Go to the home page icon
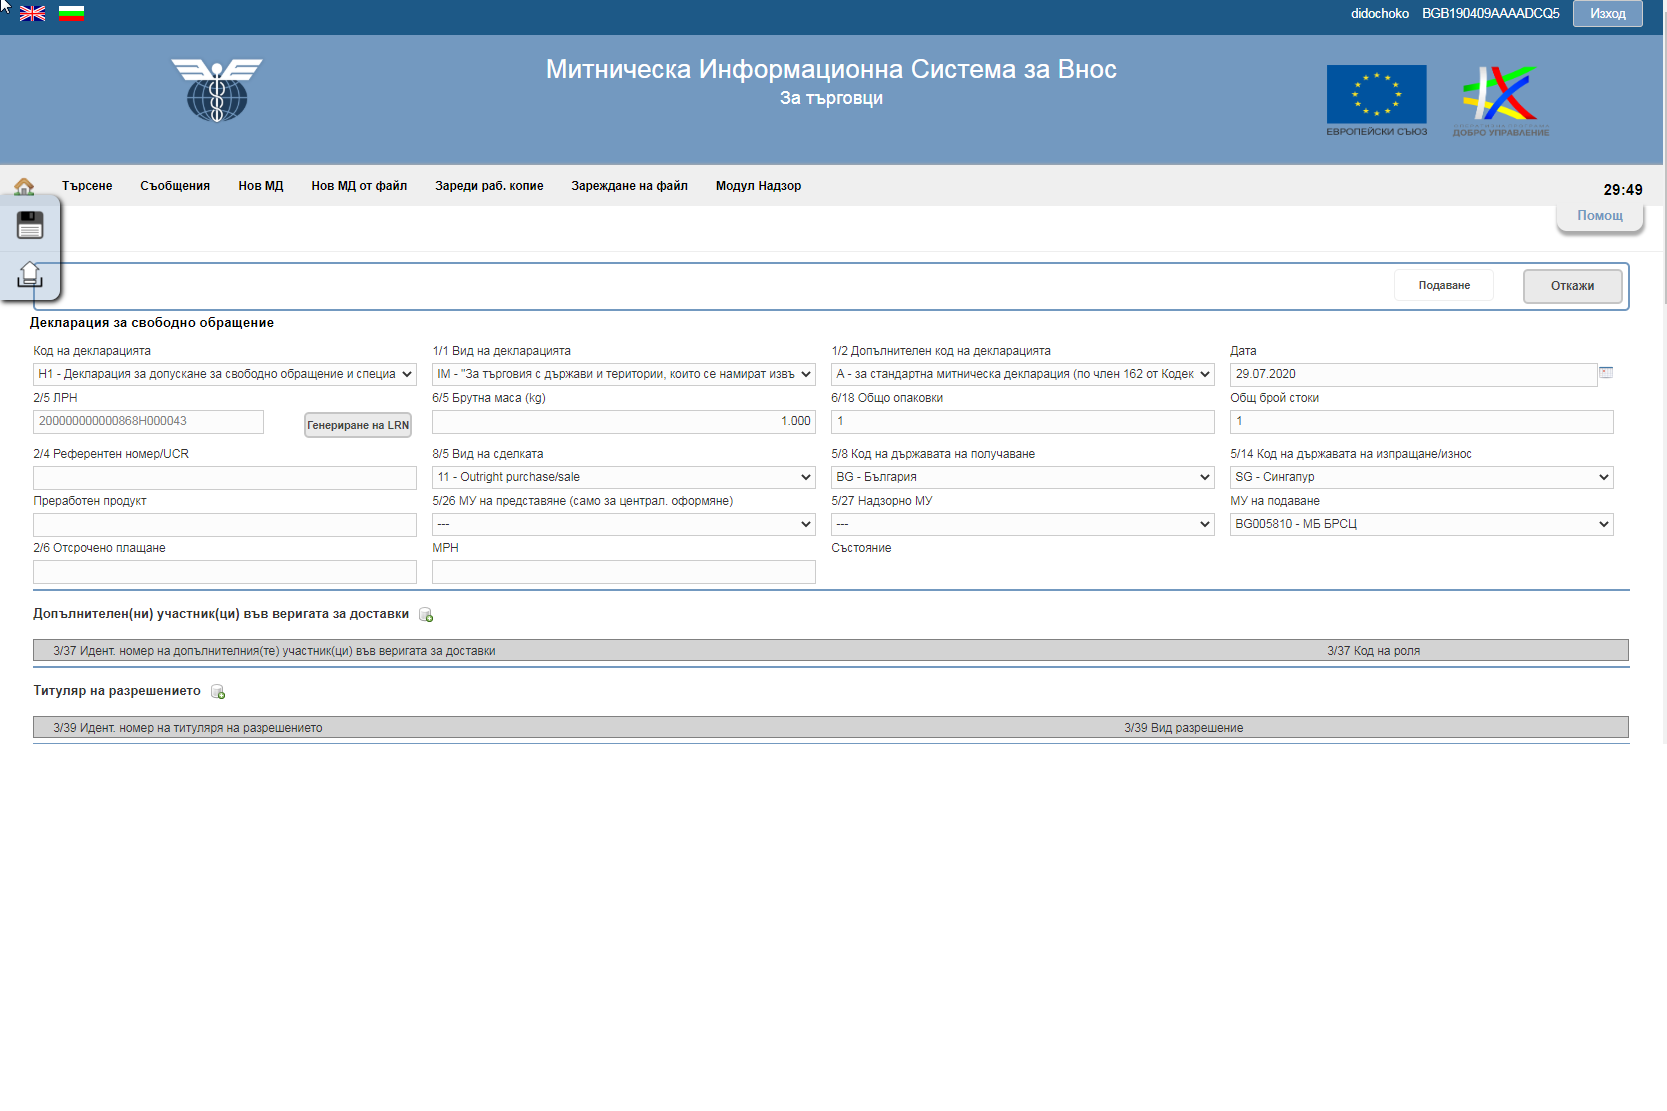Viewport: 1667px width, 1111px height. pos(24,186)
